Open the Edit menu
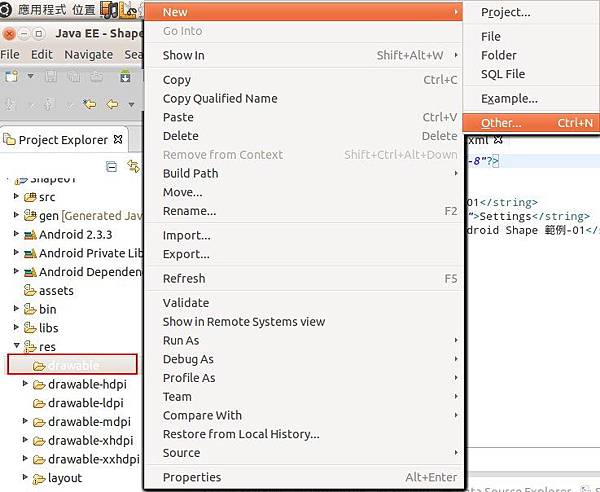 [42, 55]
